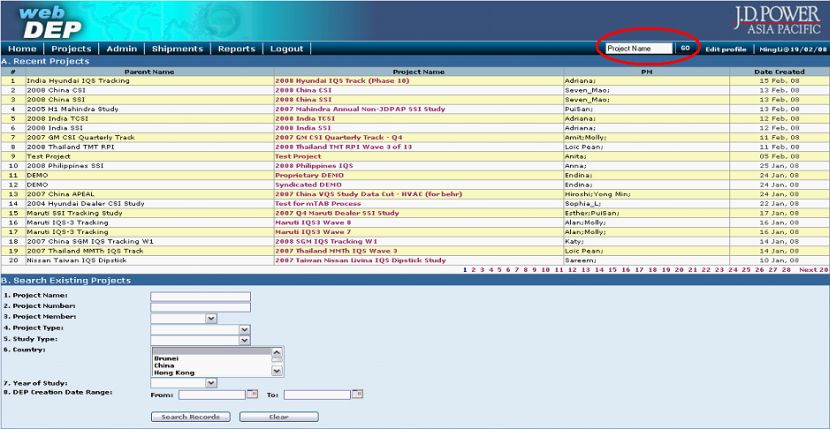Click the PM column header

pyautogui.click(x=646, y=72)
